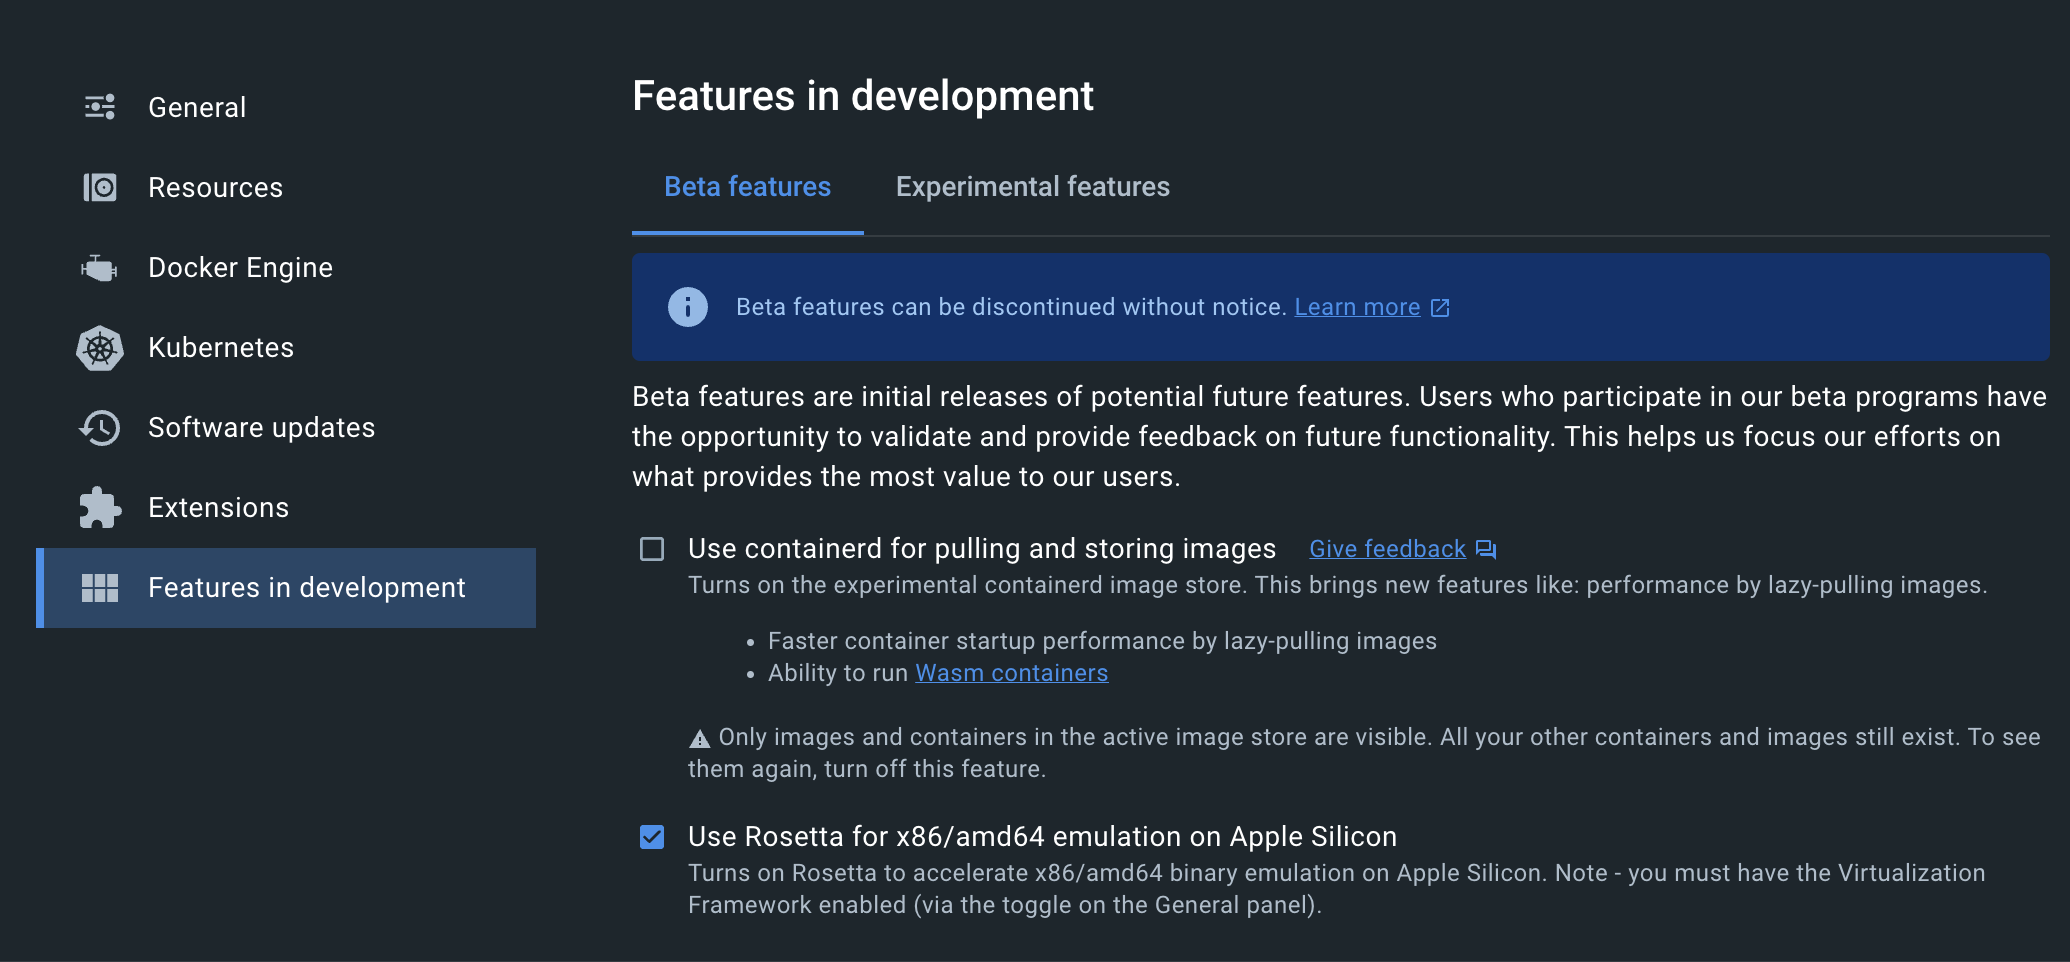Click the Docker Engine whale icon
This screenshot has width=2070, height=962.
coord(99,267)
